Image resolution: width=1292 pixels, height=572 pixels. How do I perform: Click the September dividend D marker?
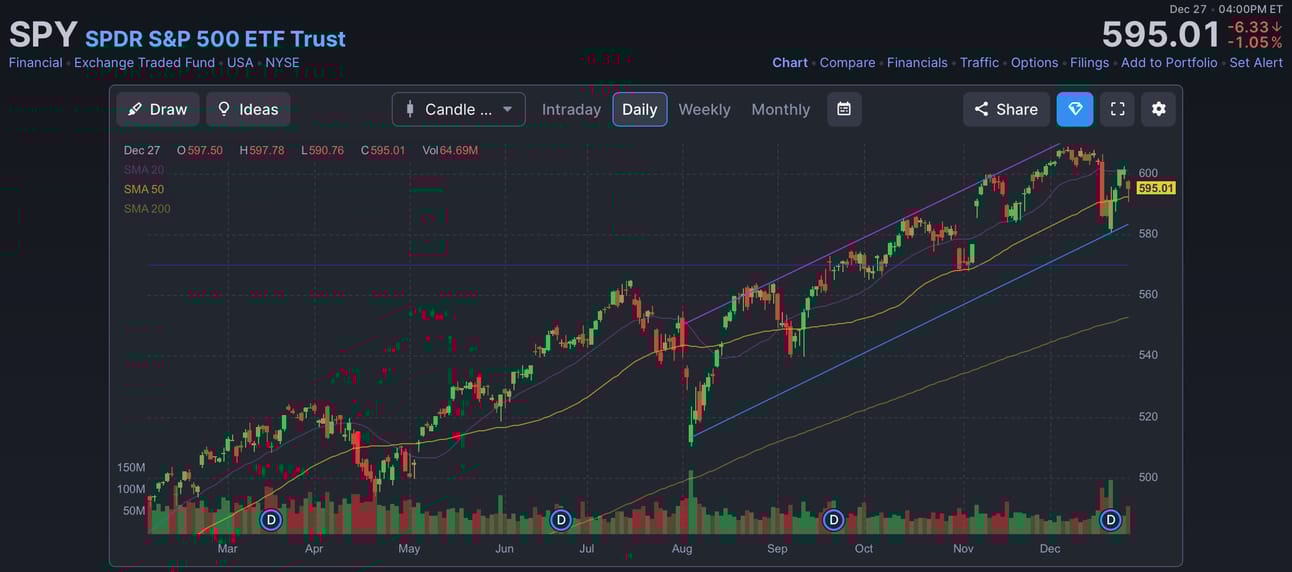click(833, 520)
